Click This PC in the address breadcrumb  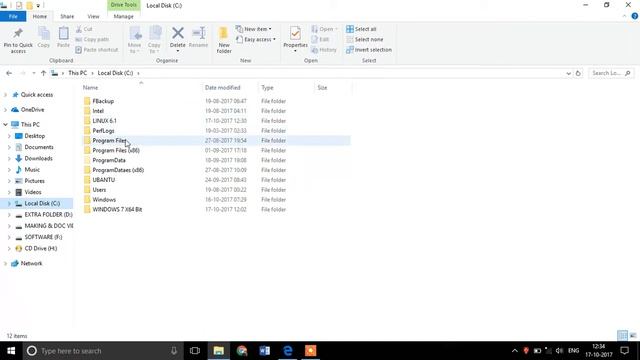(x=78, y=73)
